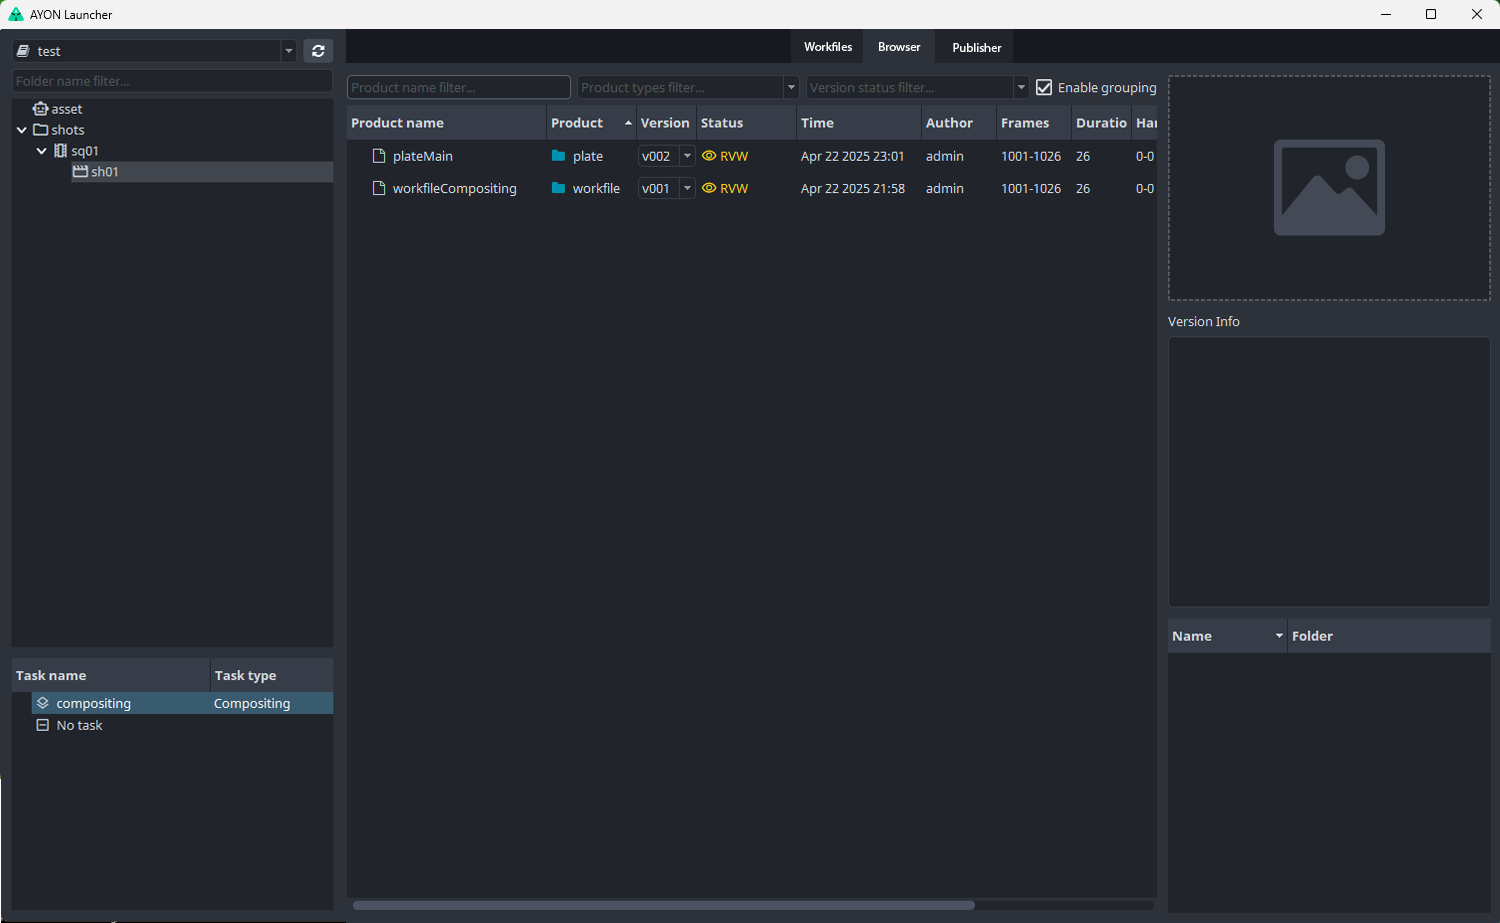Click the RVW eye icon for workfileCompositing
The image size is (1500, 923).
coord(709,188)
